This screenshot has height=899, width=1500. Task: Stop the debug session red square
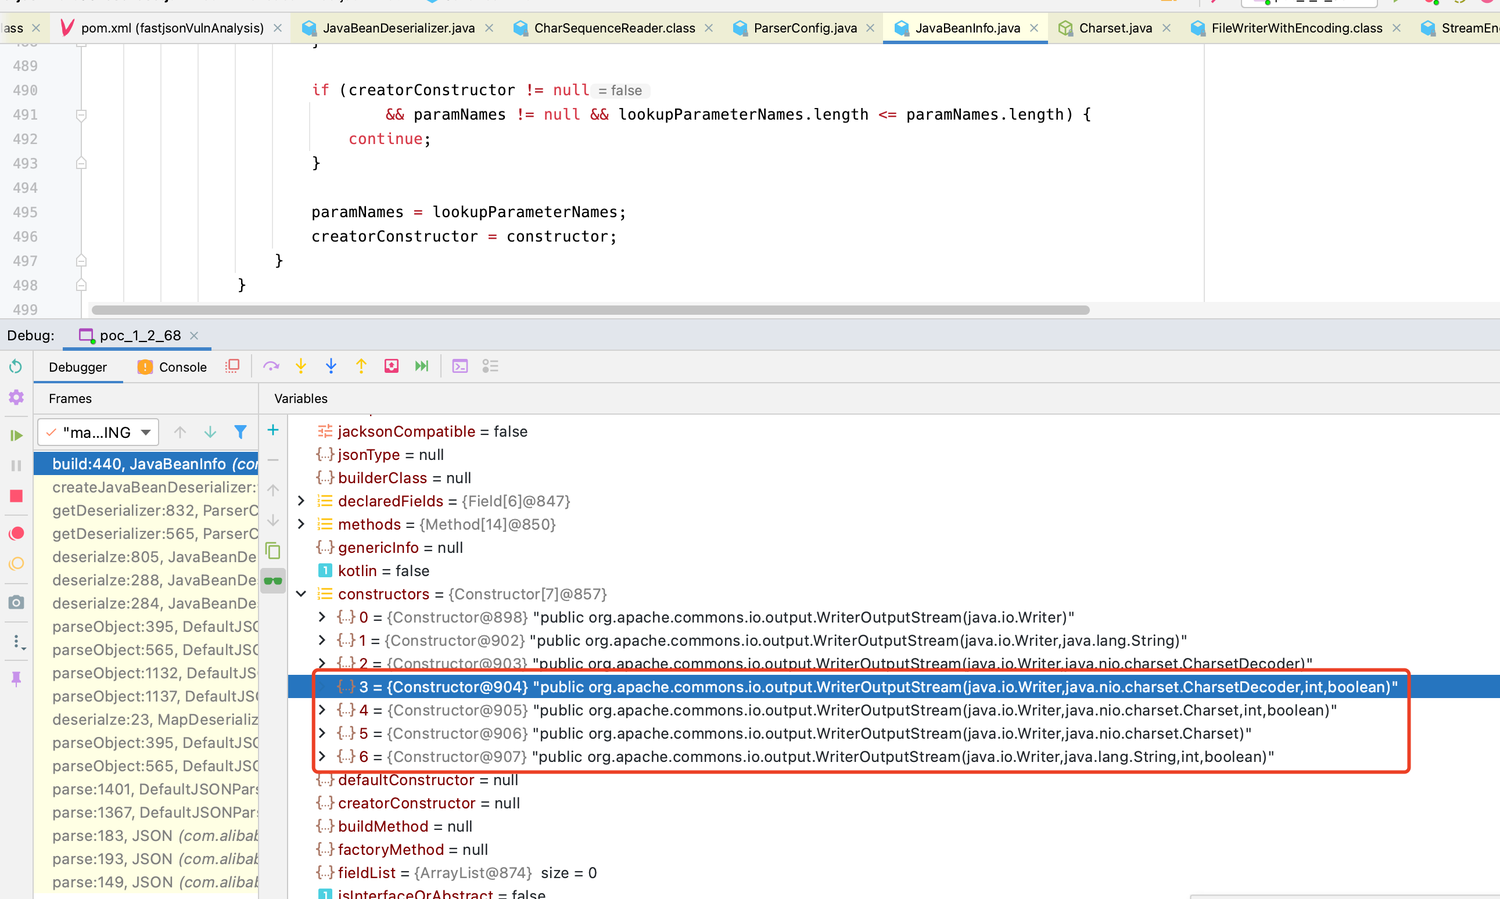[16, 496]
